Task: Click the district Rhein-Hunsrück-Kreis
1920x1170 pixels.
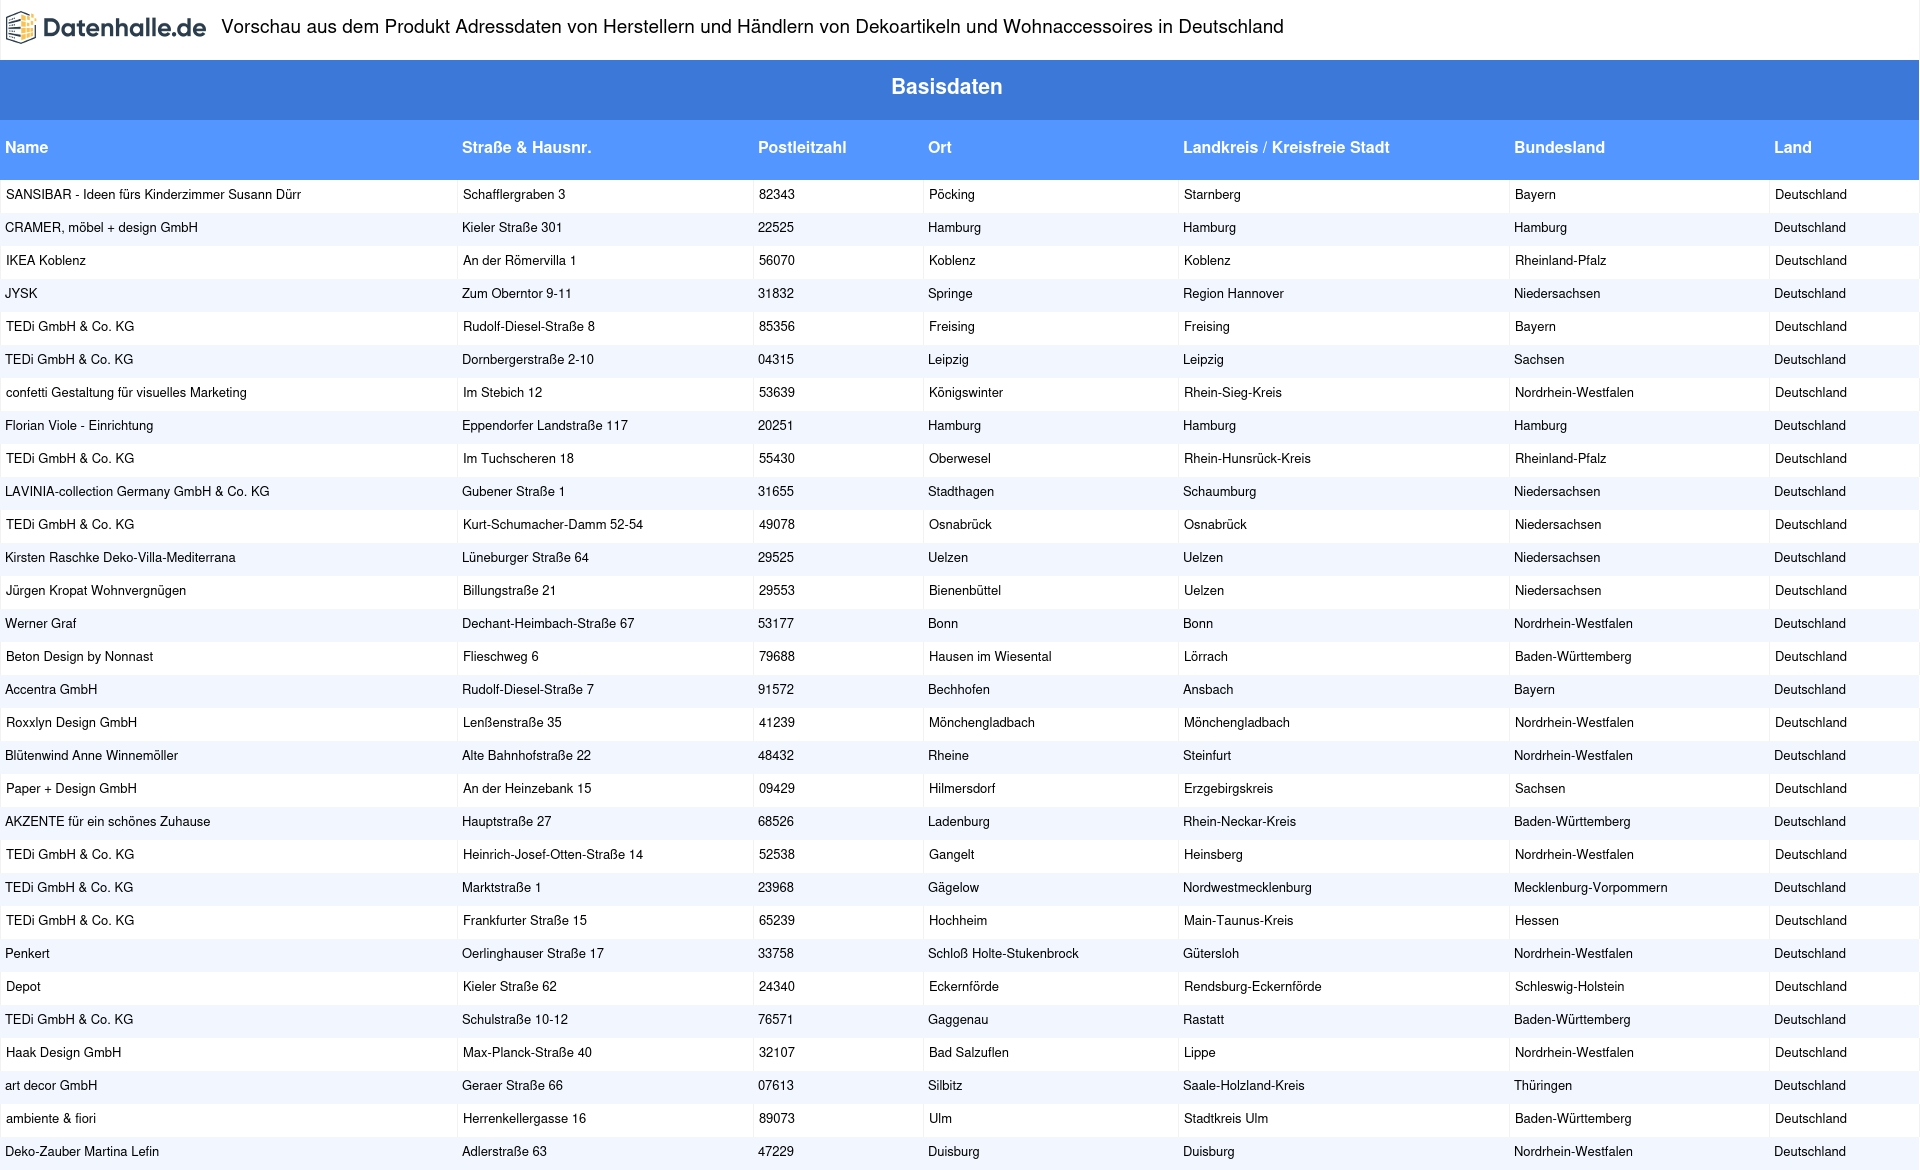Action: 1247,458
